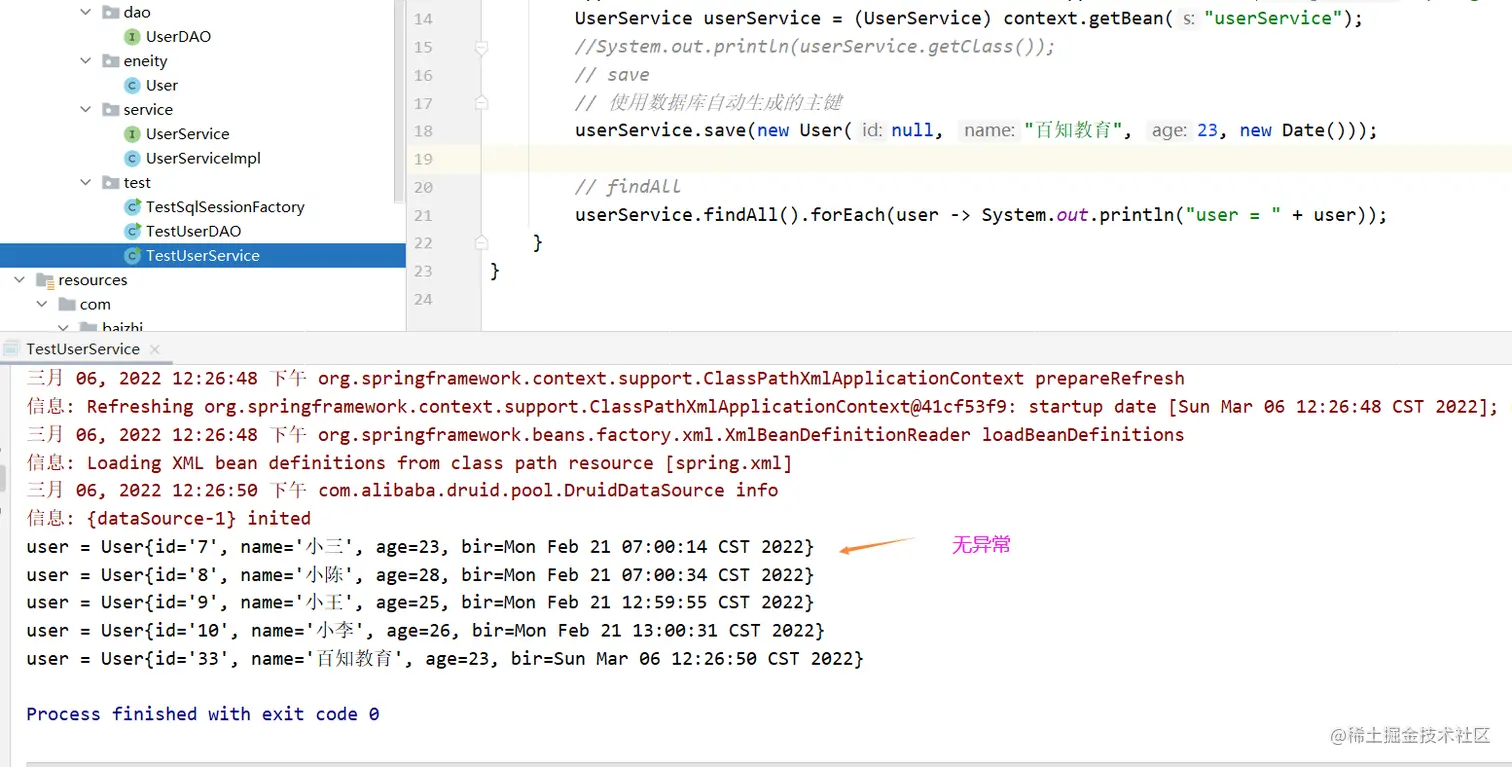Click line number 19 in gutter
Screen dimensions: 1512x767
coord(423,159)
